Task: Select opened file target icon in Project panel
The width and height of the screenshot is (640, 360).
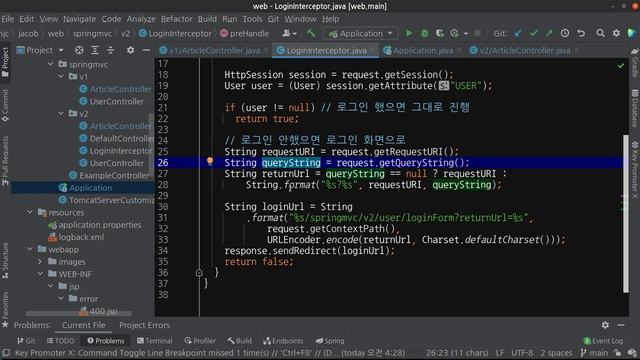Action: (x=79, y=50)
